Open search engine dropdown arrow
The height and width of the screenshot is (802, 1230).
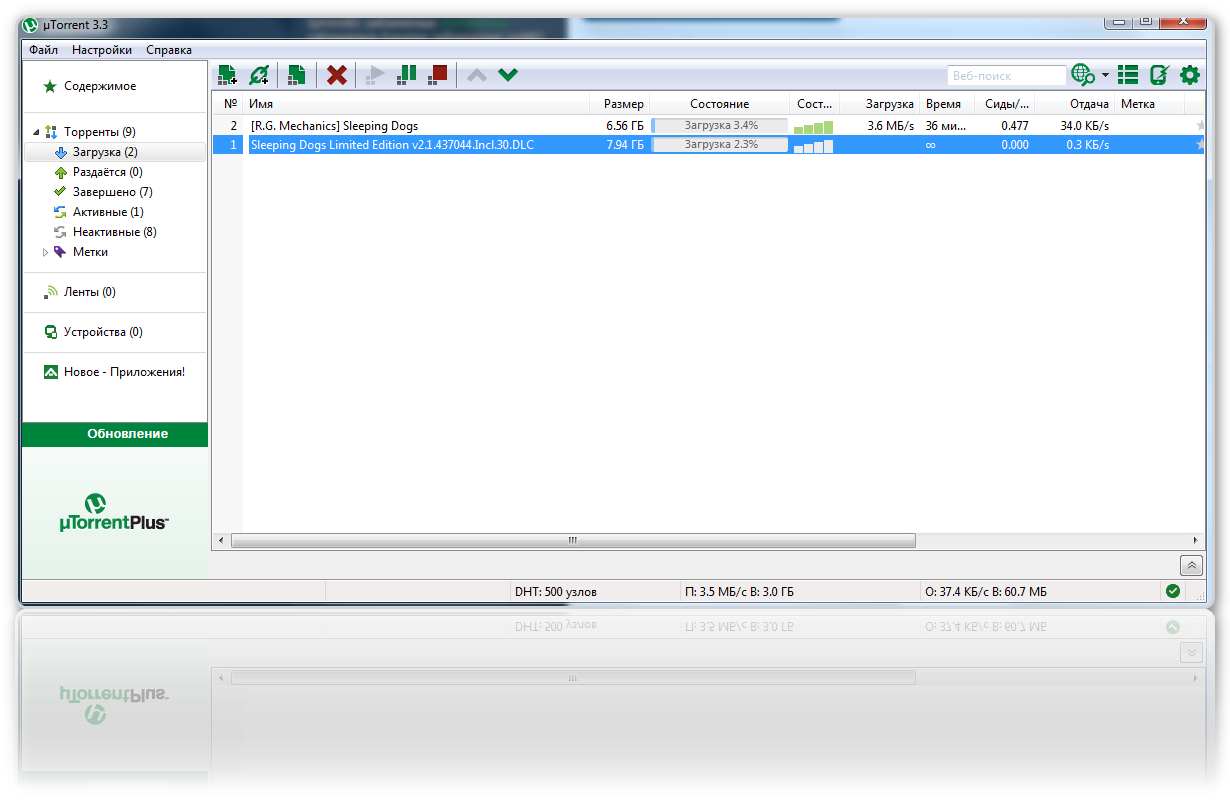pyautogui.click(x=1105, y=75)
